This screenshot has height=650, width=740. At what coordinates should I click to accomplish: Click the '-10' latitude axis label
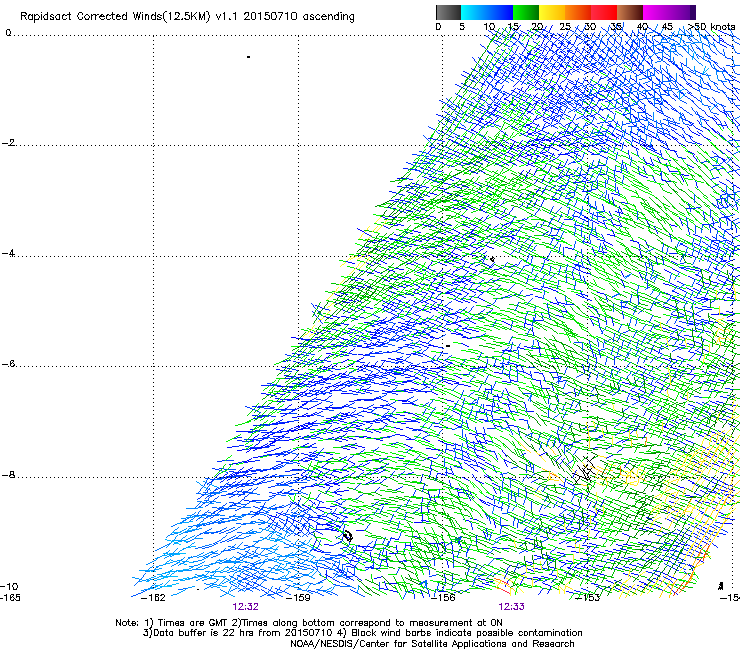pos(9,587)
